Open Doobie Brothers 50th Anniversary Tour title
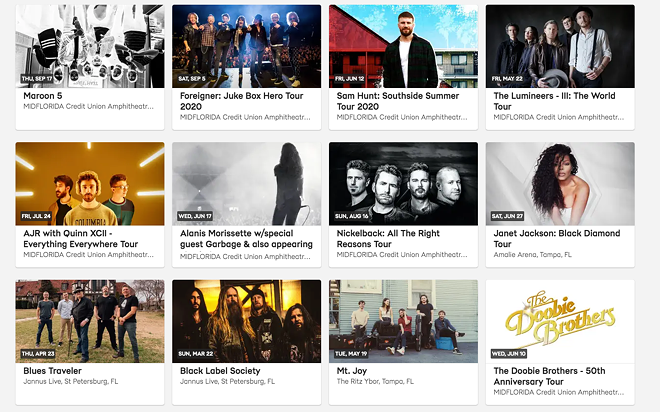This screenshot has width=660, height=412. 549,376
